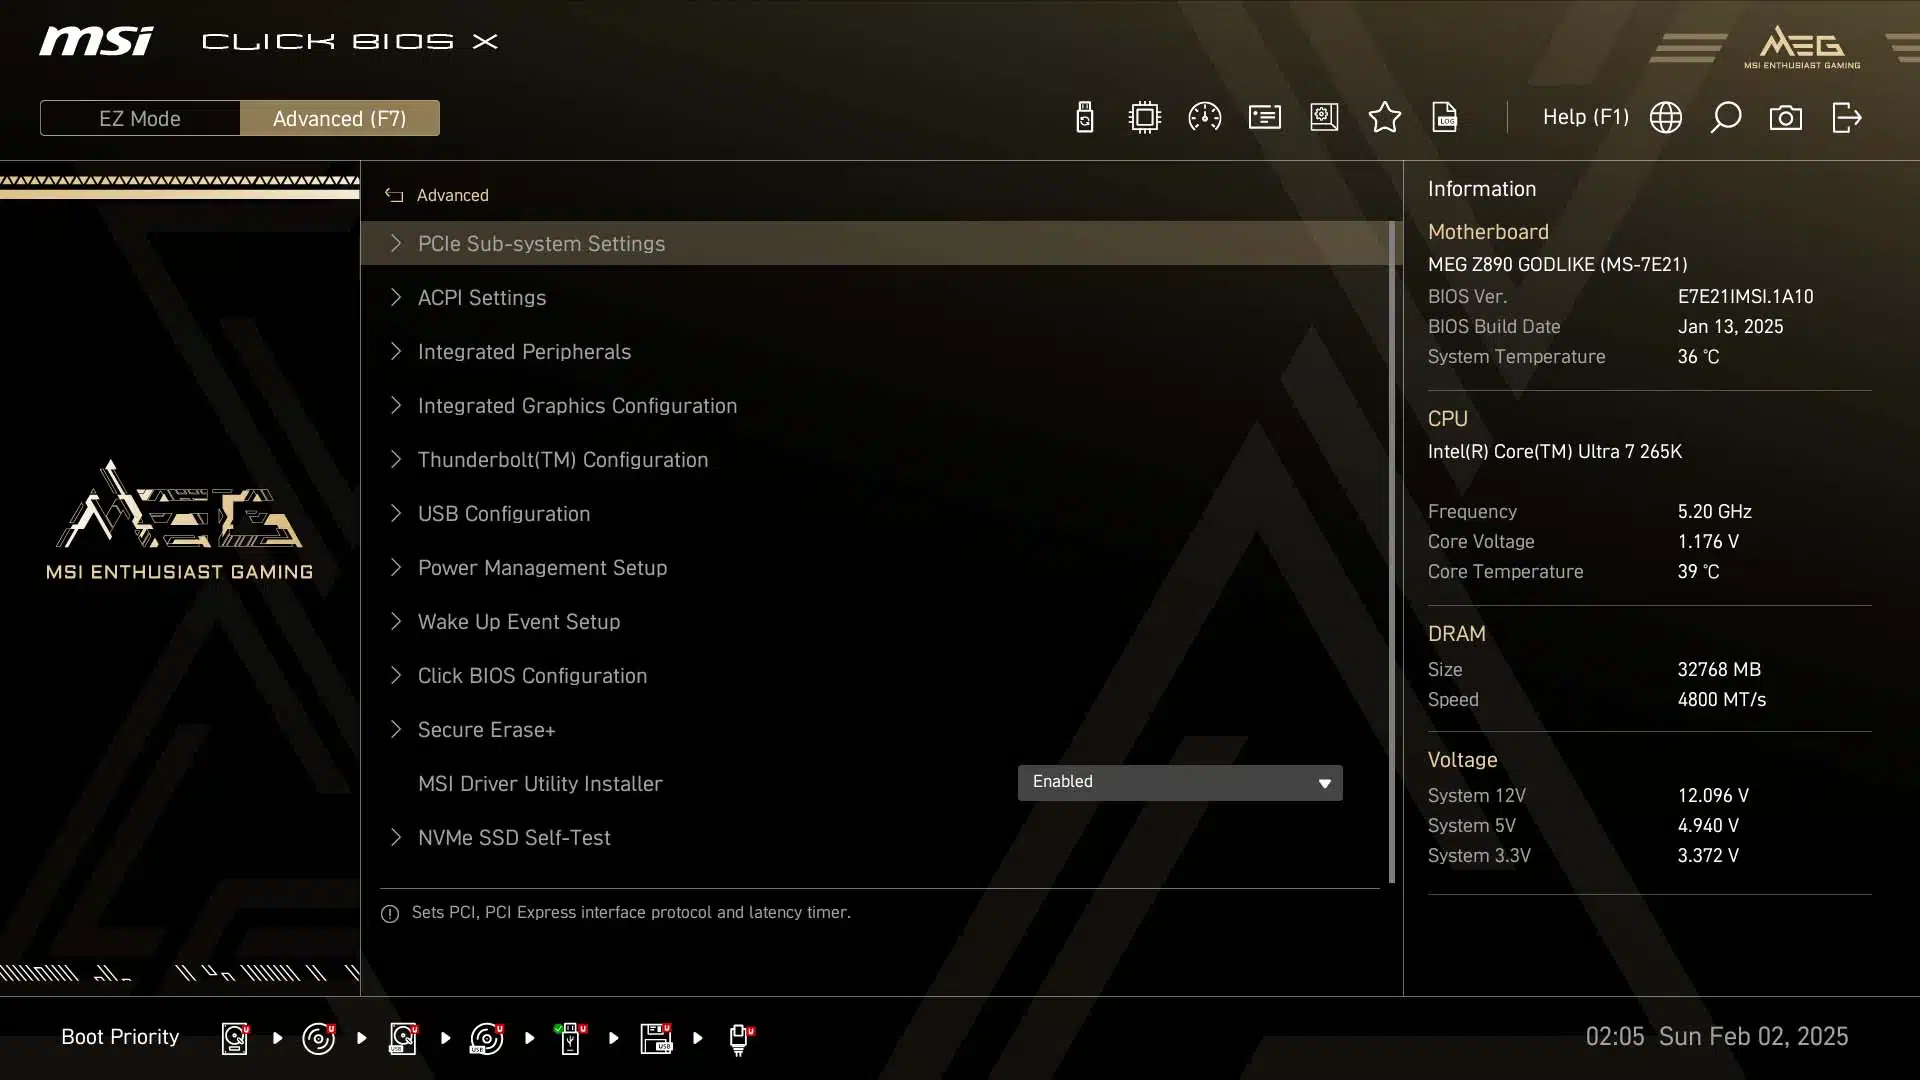Click the DRAM size 32768 MB value
The width and height of the screenshot is (1920, 1080).
1719,669
